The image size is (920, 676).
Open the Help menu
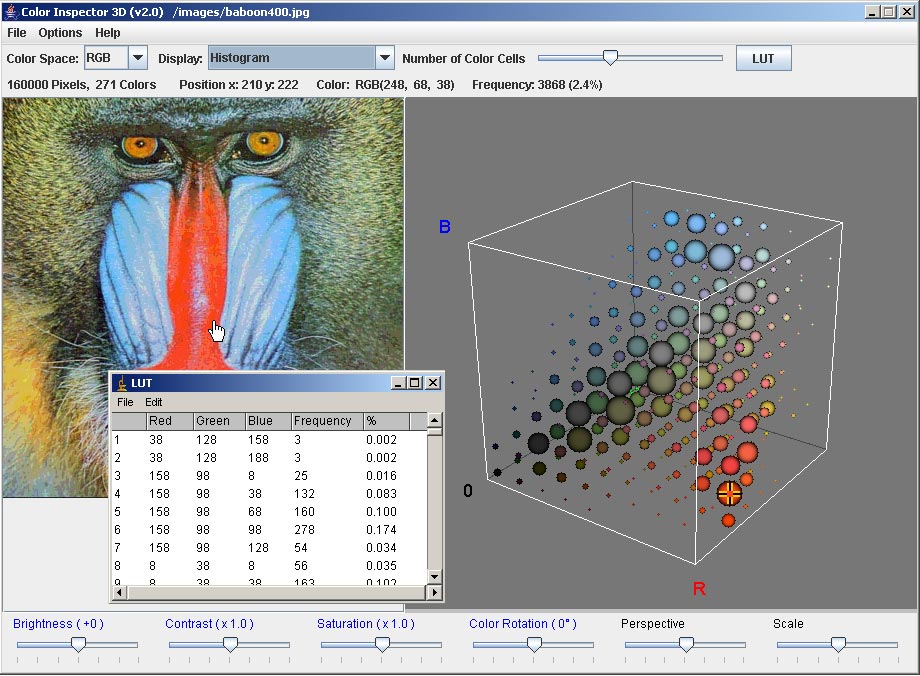click(x=107, y=33)
